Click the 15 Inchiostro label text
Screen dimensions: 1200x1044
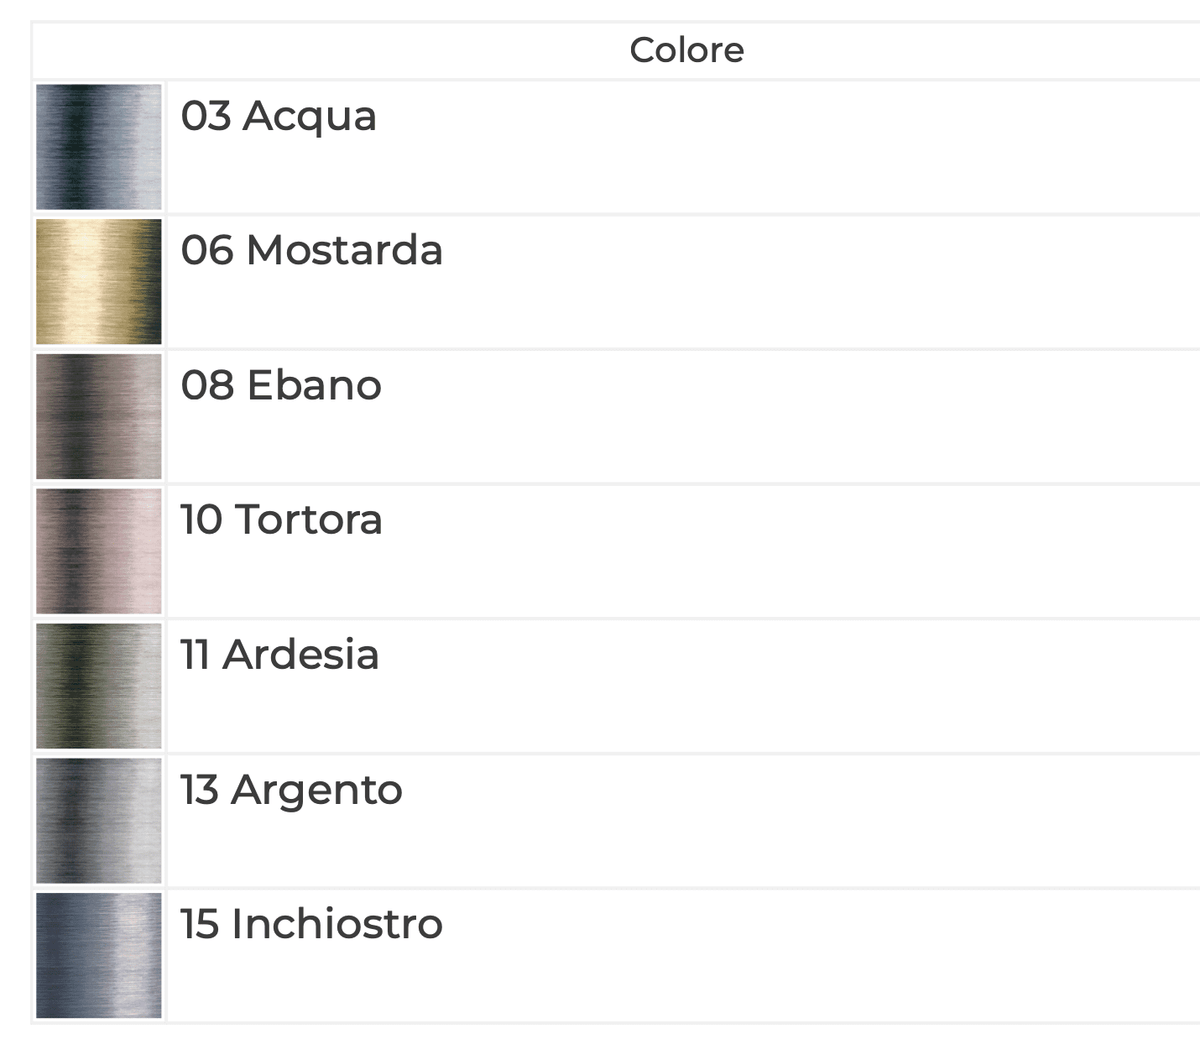[x=312, y=924]
